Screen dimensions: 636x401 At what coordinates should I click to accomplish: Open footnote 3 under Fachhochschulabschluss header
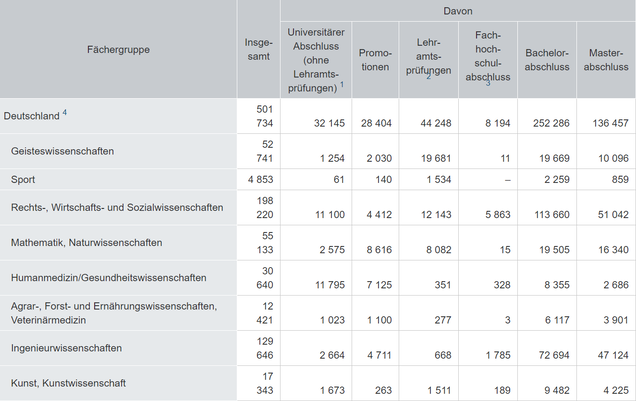(x=488, y=84)
